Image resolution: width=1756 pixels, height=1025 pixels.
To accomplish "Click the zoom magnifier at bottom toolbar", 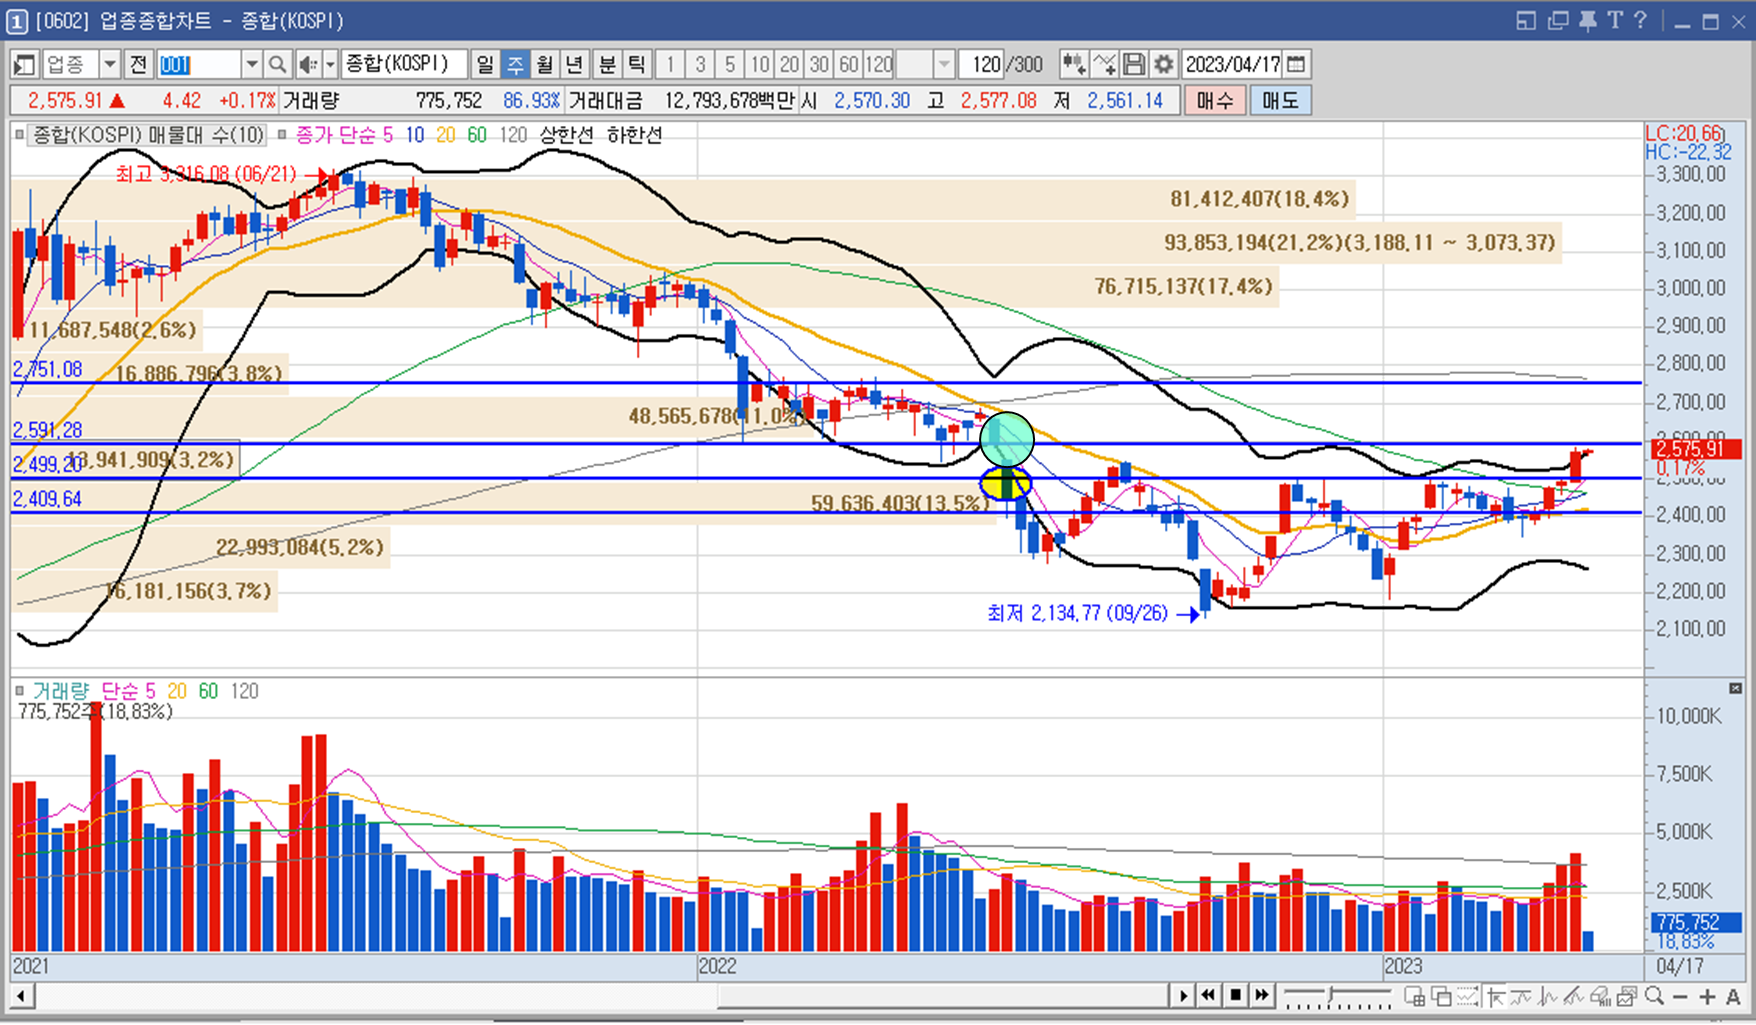I will [1654, 996].
